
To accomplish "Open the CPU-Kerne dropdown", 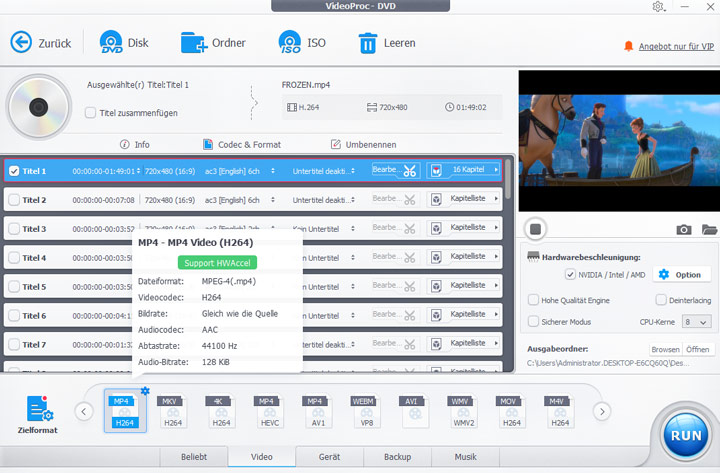I will pyautogui.click(x=697, y=322).
